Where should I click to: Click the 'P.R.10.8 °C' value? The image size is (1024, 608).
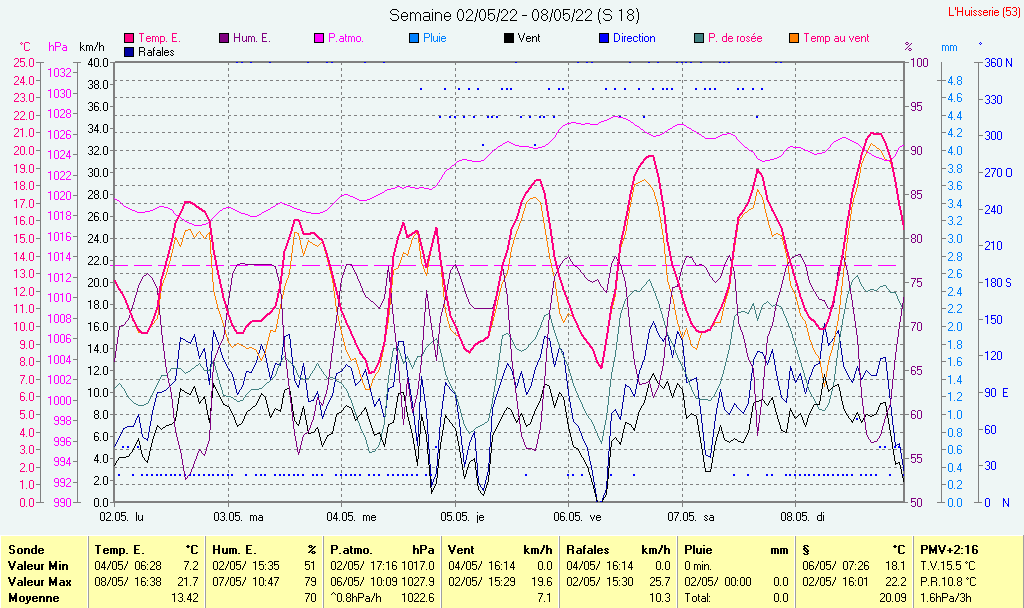pyautogui.click(x=948, y=581)
